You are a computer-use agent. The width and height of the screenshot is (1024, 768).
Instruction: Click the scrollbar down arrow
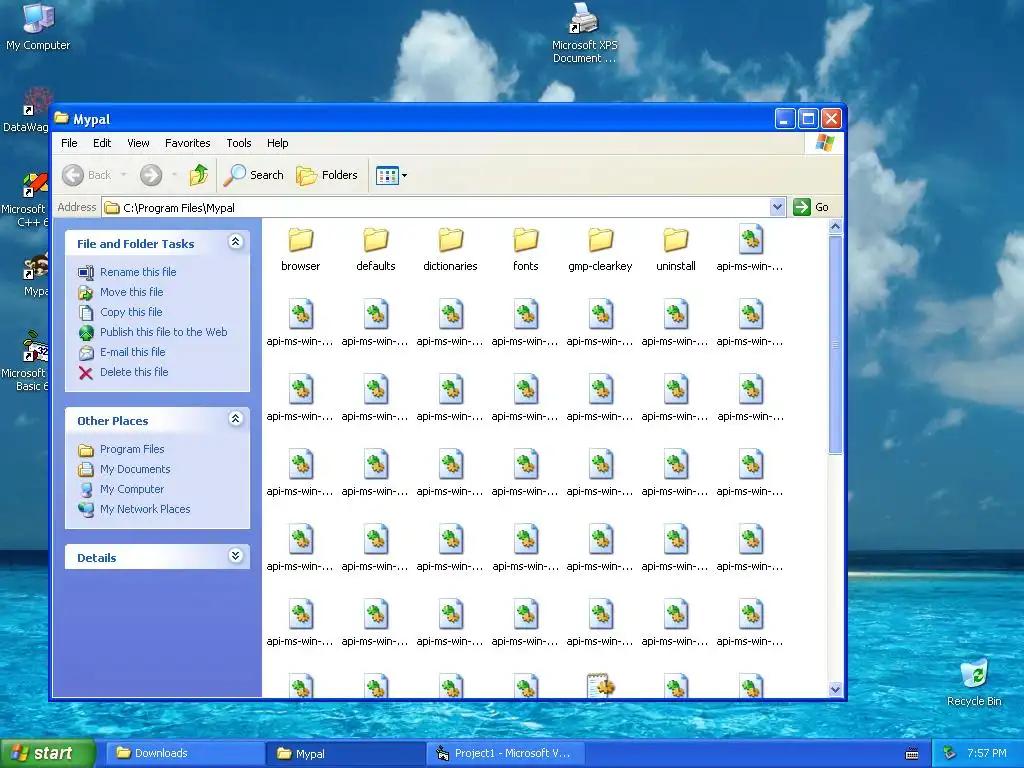835,690
